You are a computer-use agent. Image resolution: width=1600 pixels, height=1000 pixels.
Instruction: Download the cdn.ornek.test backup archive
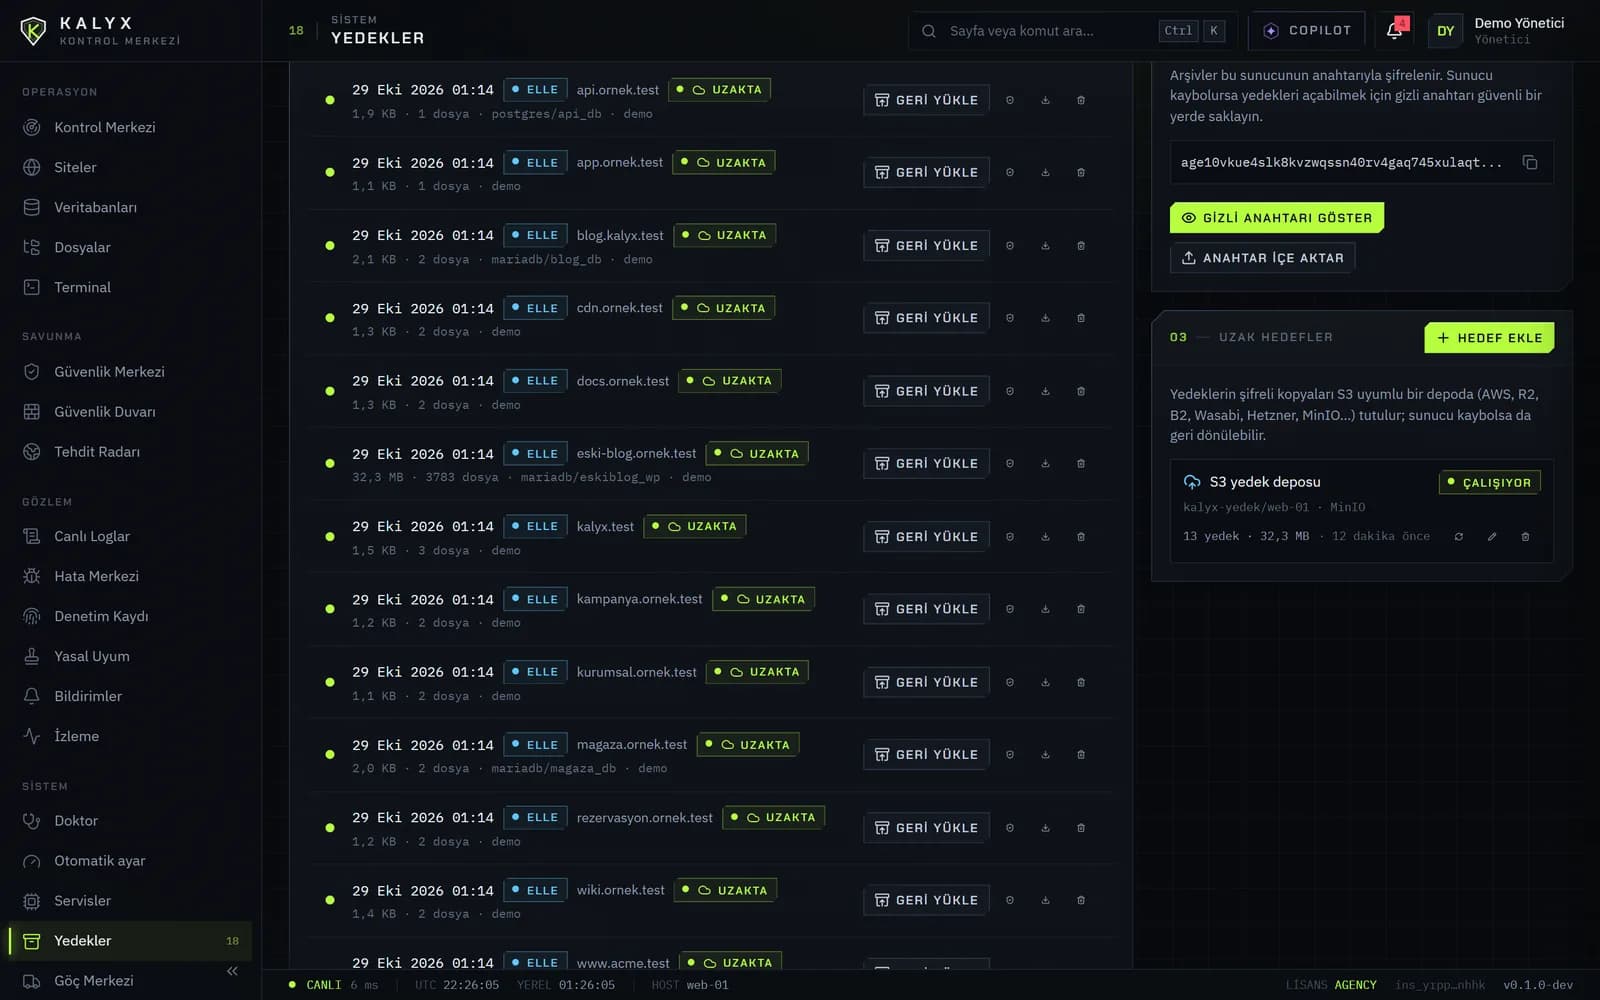pos(1045,318)
